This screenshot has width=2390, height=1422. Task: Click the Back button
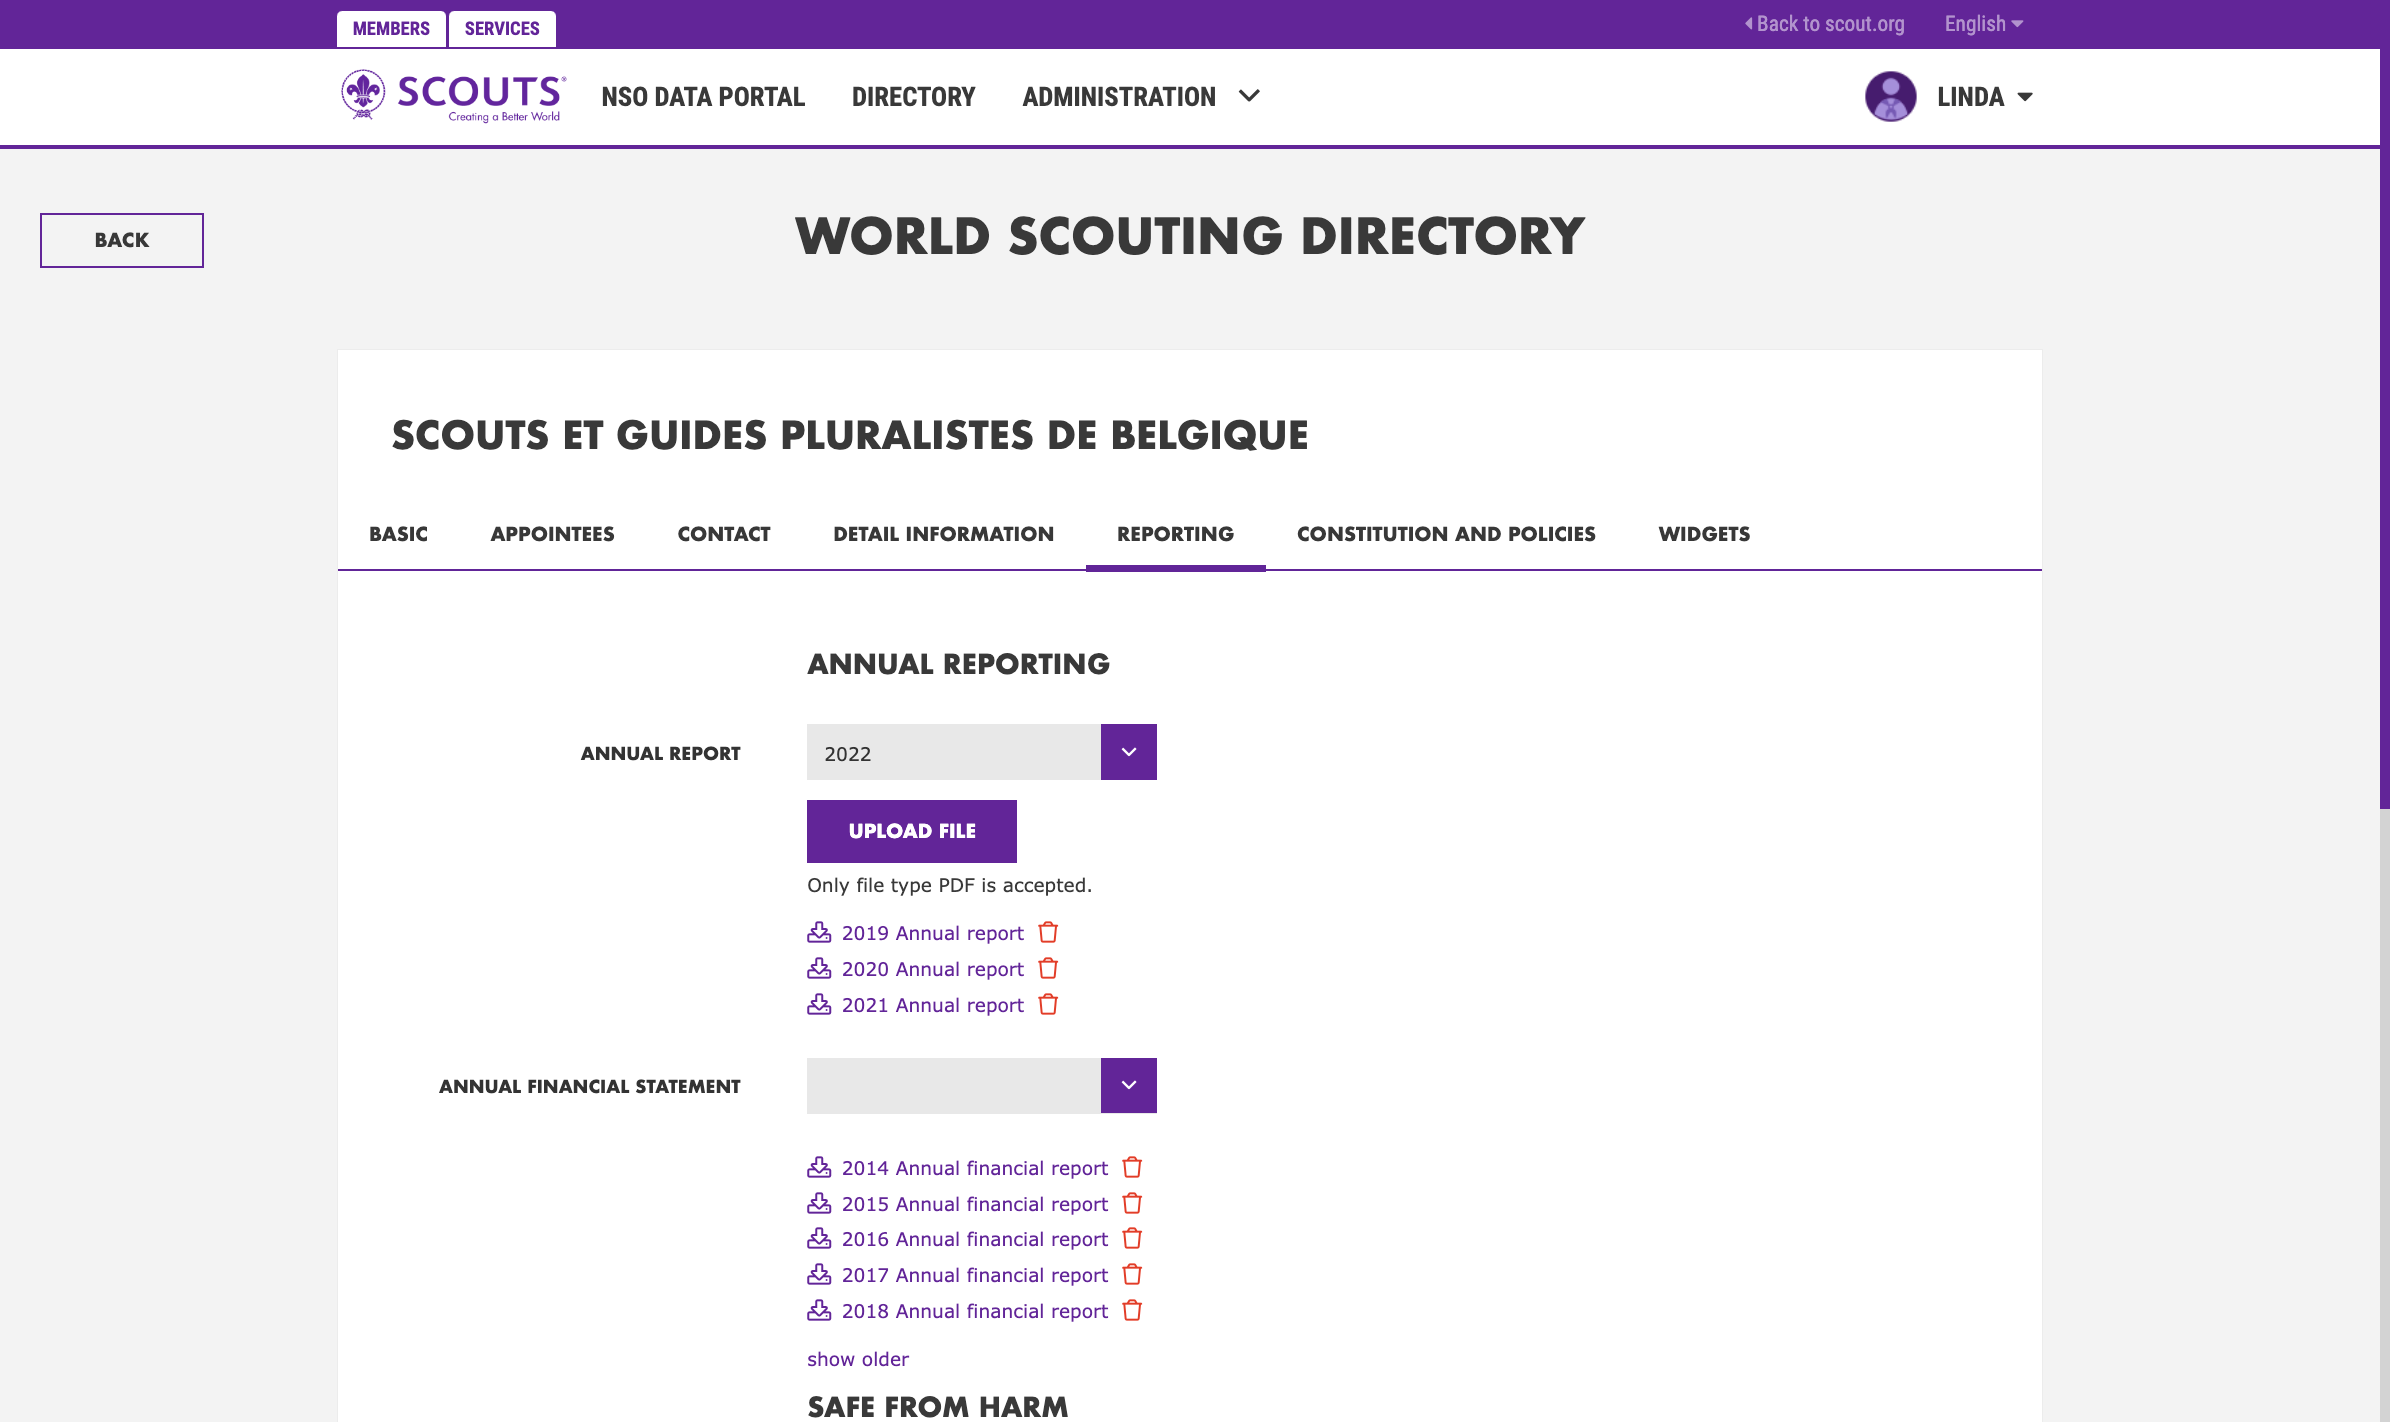122,240
